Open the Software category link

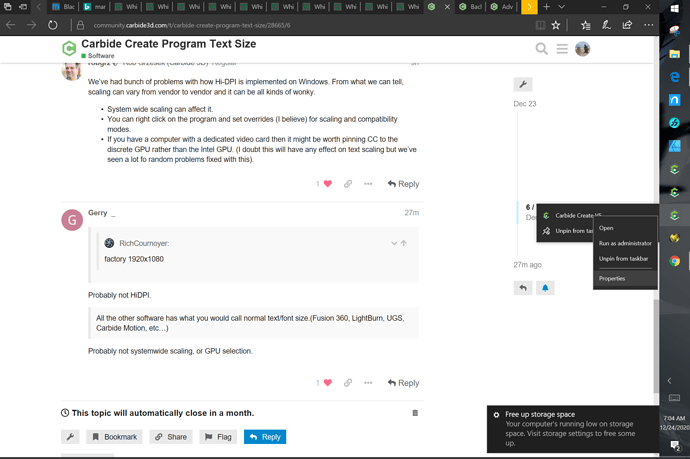click(98, 56)
